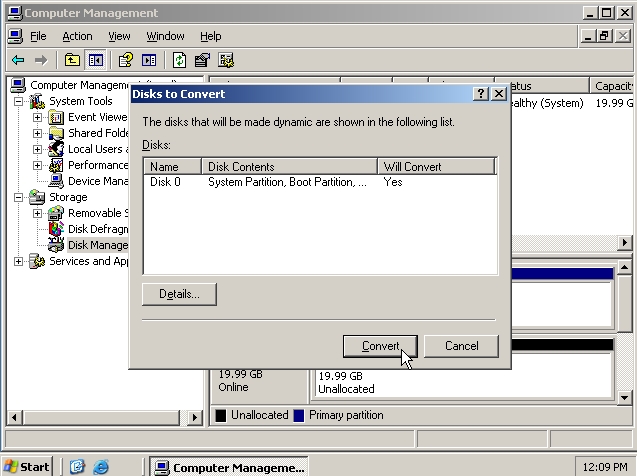Collapse the Storage tree node
This screenshot has width=637, height=476.
[18, 197]
